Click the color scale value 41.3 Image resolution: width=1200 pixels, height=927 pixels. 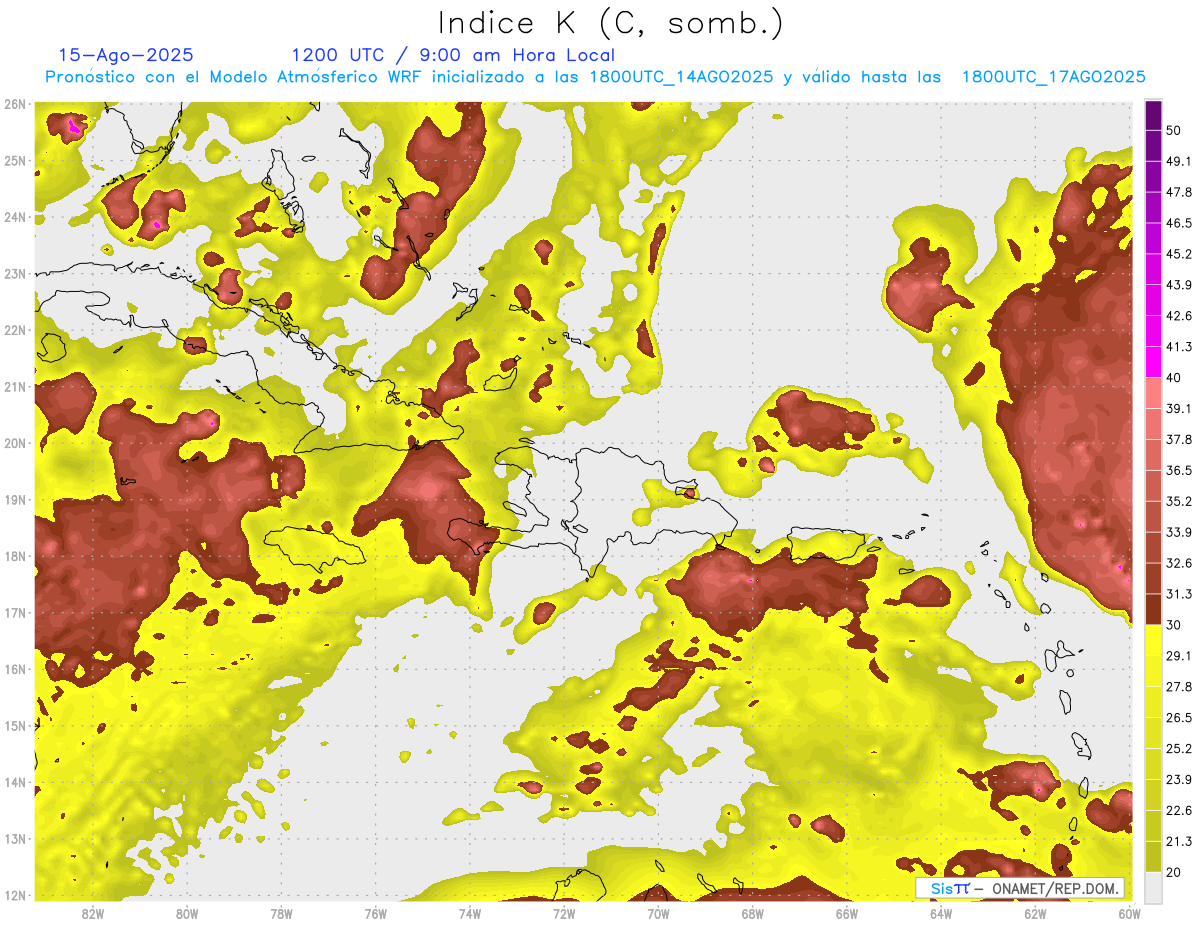pos(1178,347)
